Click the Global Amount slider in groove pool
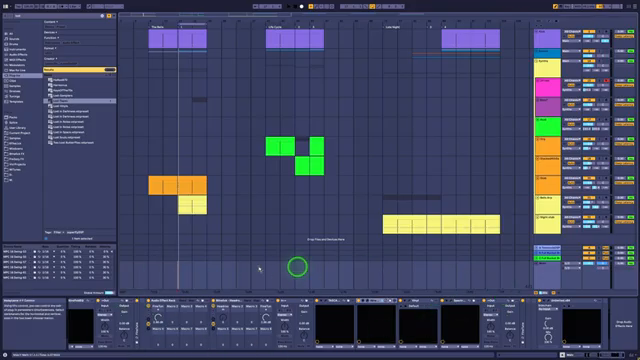Viewport: 640px width, 360px height. click(109, 293)
